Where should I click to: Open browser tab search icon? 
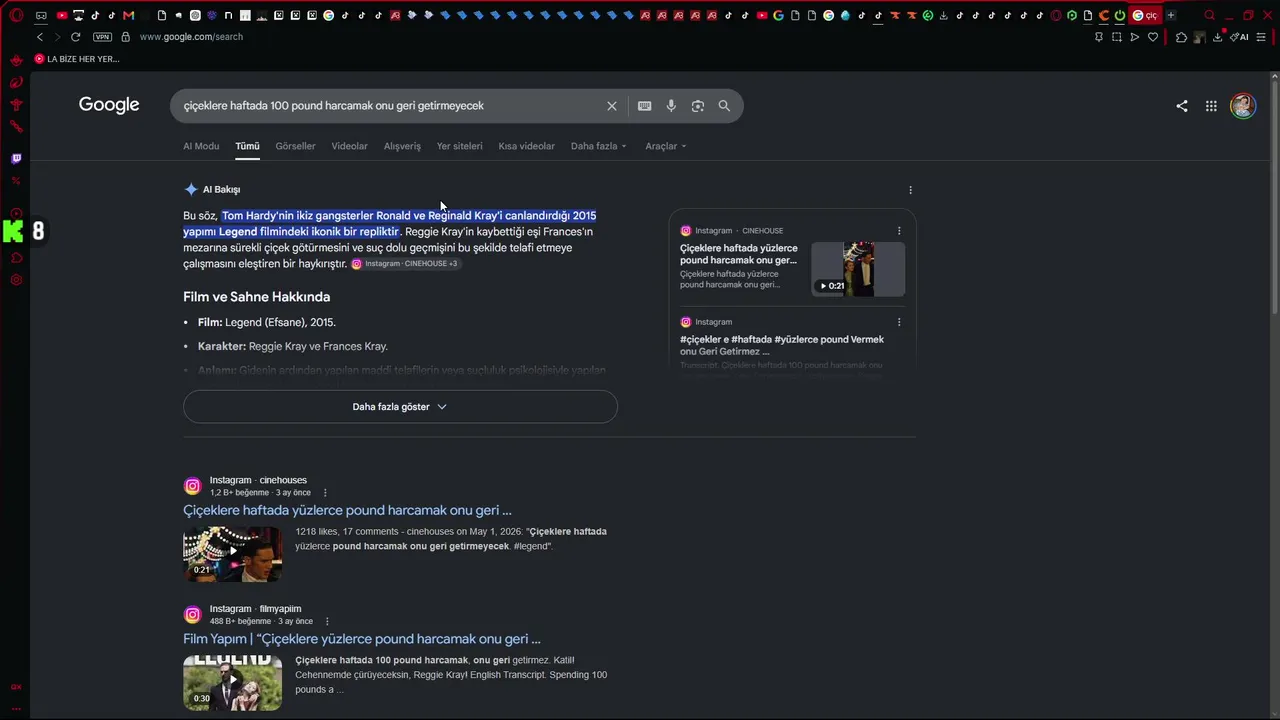(x=1210, y=15)
